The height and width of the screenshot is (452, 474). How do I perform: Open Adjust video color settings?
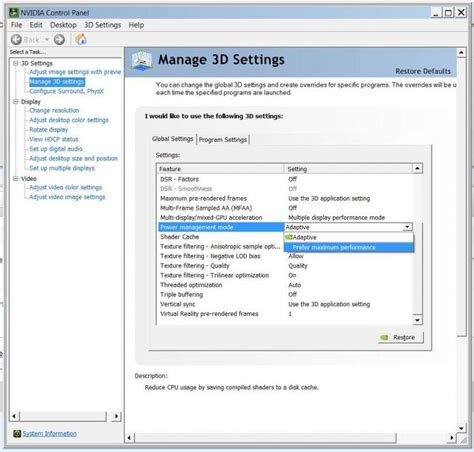click(x=66, y=187)
